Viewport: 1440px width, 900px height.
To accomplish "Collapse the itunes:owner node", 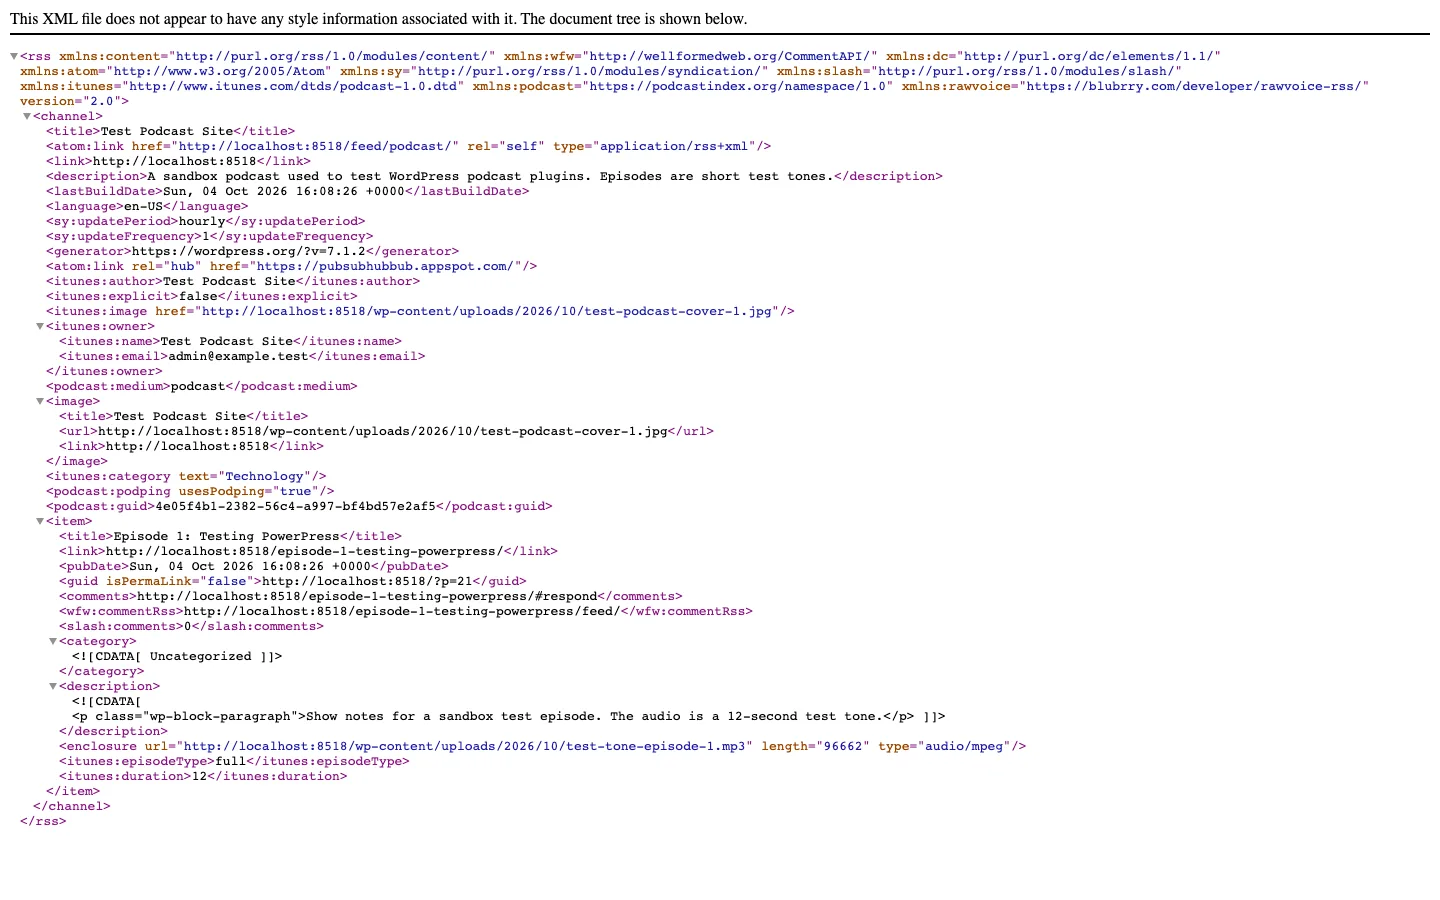I will 40,327.
